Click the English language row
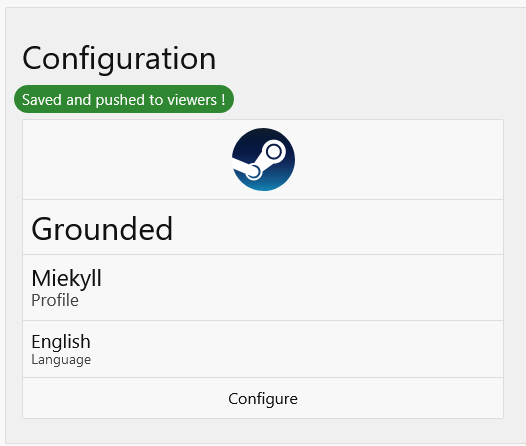Viewport: 526px width, 446px height. pos(263,349)
